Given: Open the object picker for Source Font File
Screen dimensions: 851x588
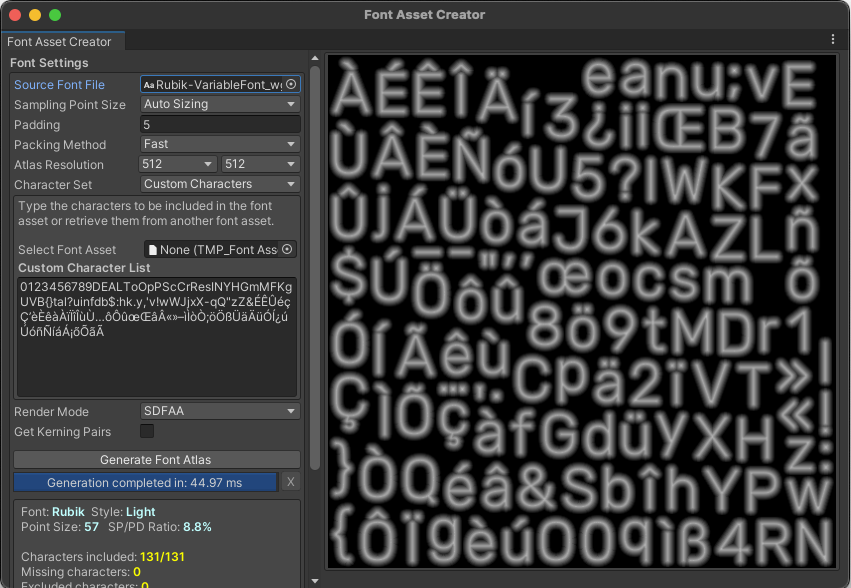Looking at the screenshot, I should [291, 84].
